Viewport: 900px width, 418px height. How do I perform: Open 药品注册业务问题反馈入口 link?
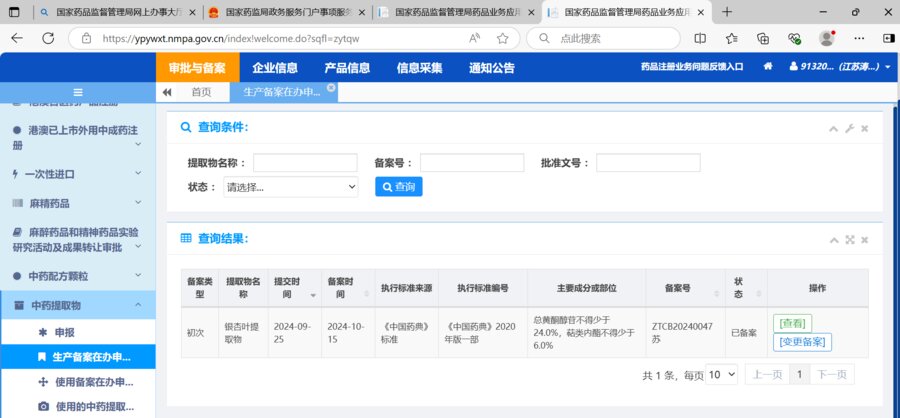pyautogui.click(x=692, y=67)
